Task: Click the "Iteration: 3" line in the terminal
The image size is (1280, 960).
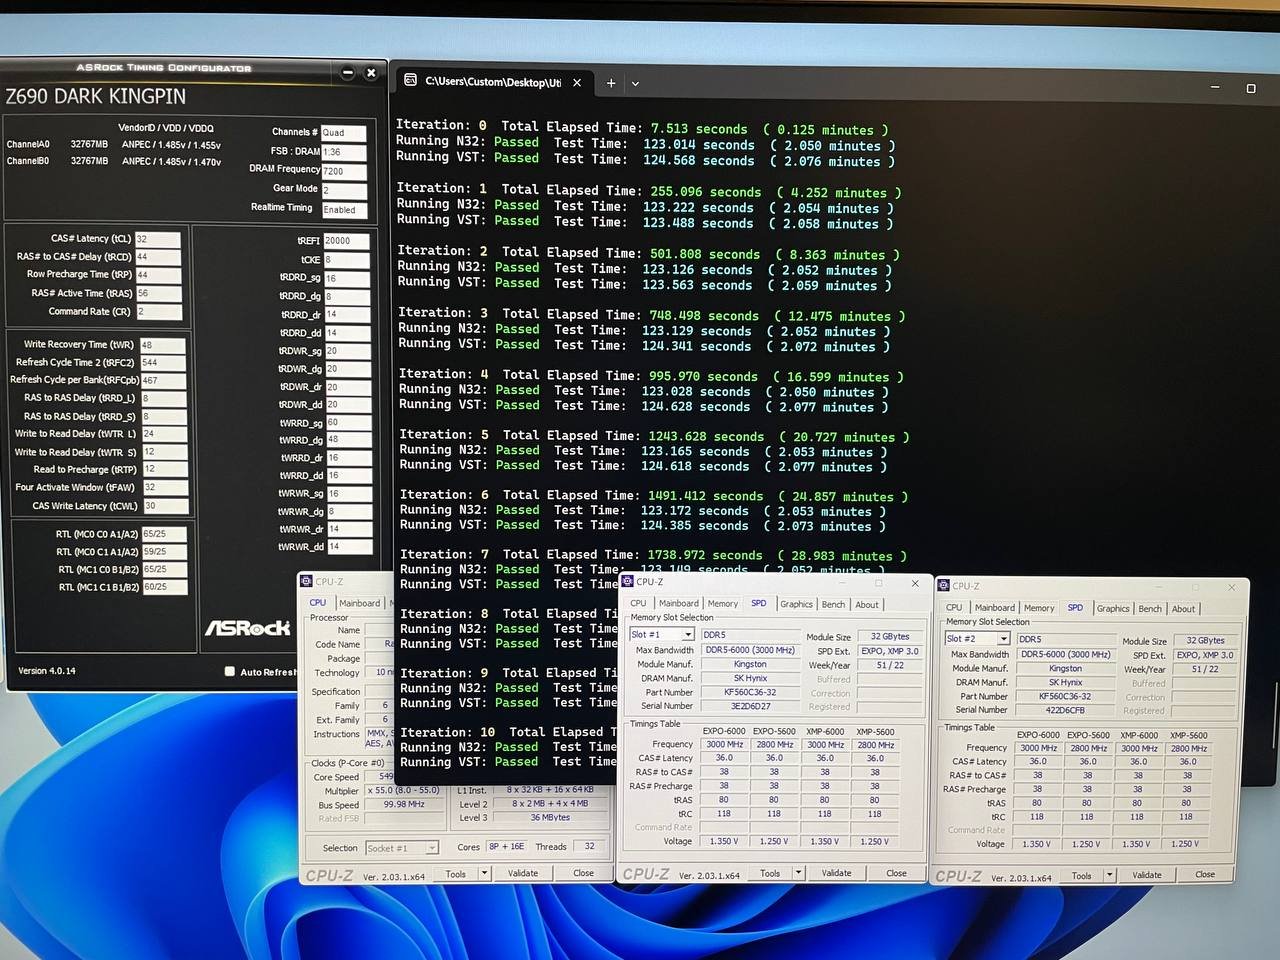Action: [x=652, y=315]
